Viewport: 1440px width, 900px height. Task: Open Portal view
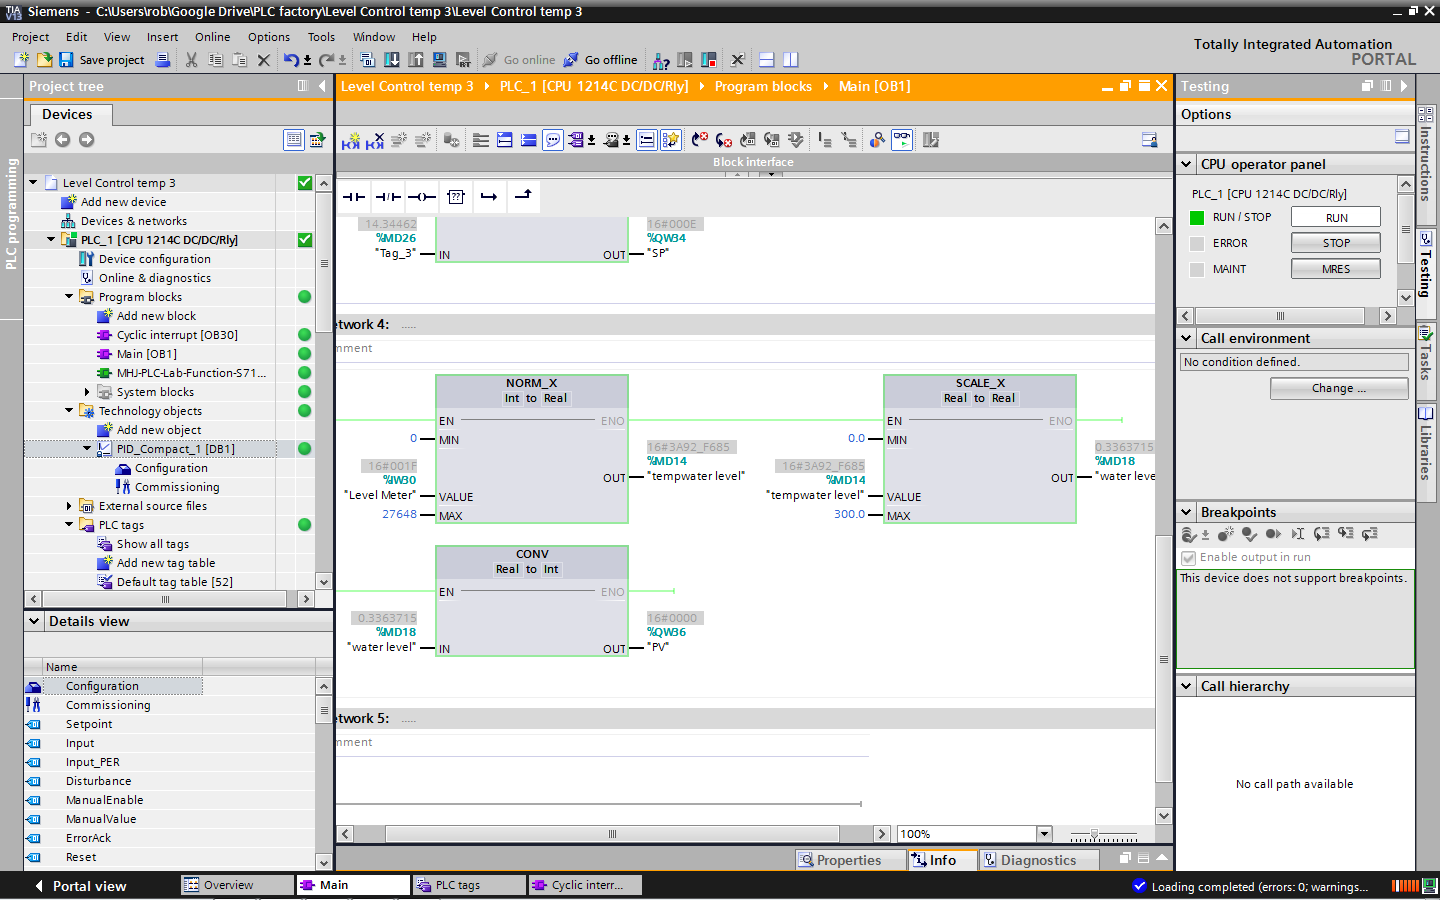81,886
